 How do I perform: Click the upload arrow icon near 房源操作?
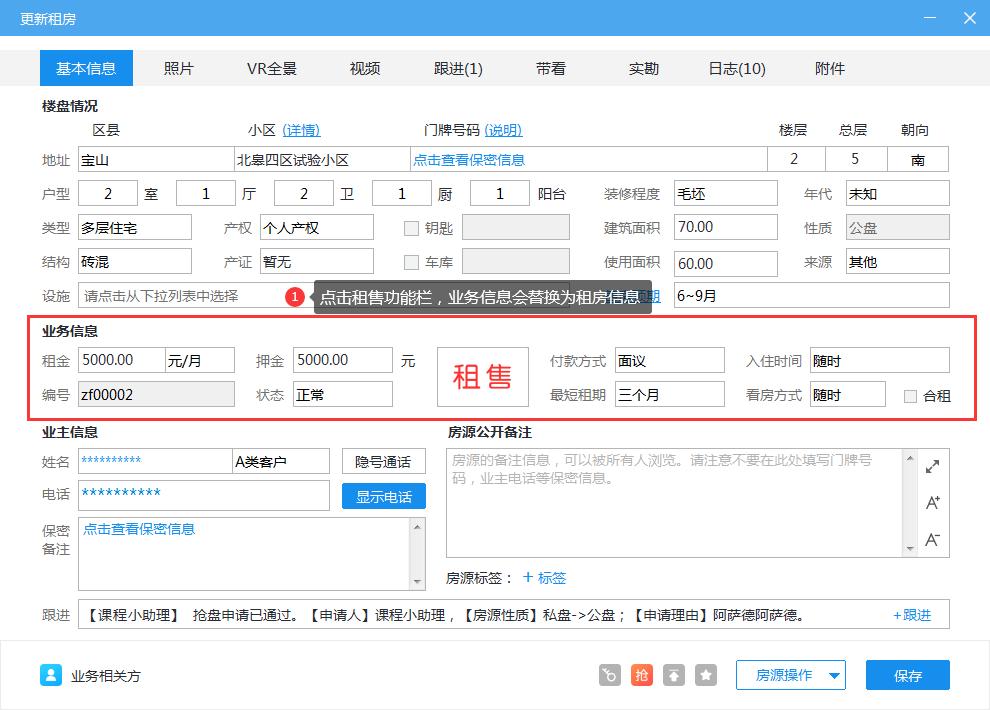(x=674, y=675)
